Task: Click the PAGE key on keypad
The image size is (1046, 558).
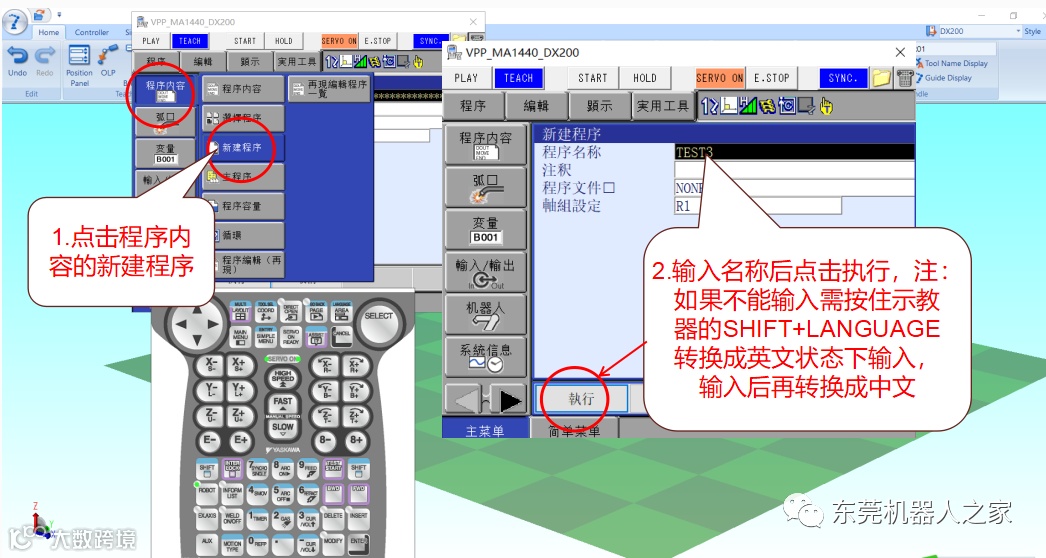Action: (316, 312)
